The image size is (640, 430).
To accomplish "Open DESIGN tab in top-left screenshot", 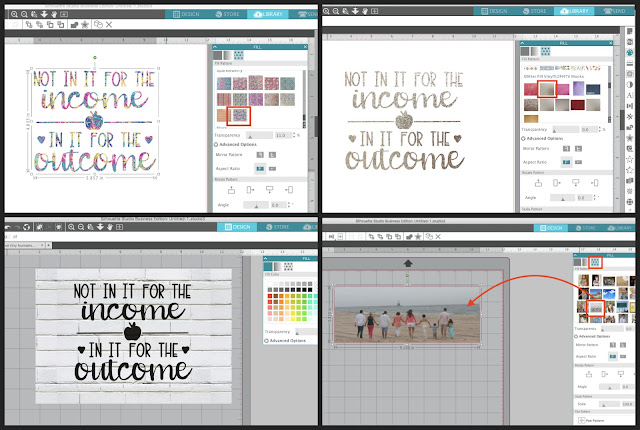I will coord(186,14).
